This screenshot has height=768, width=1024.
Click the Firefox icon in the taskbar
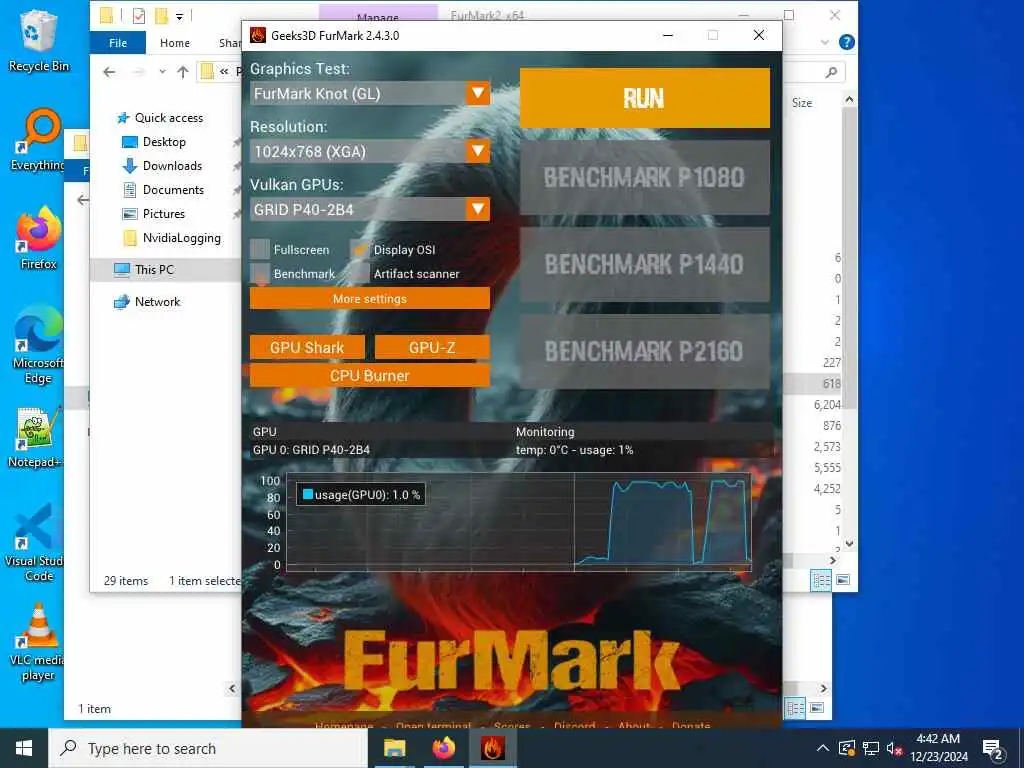click(x=443, y=748)
